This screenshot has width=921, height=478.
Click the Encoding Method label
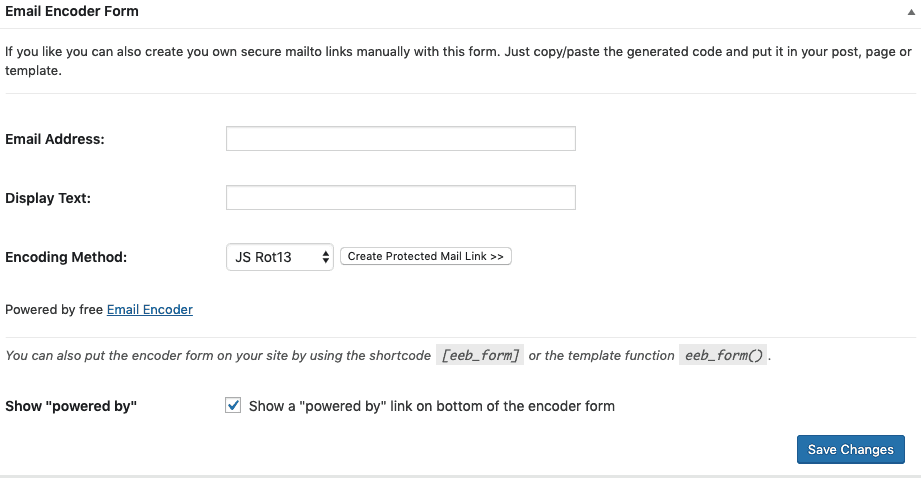[x=66, y=257]
